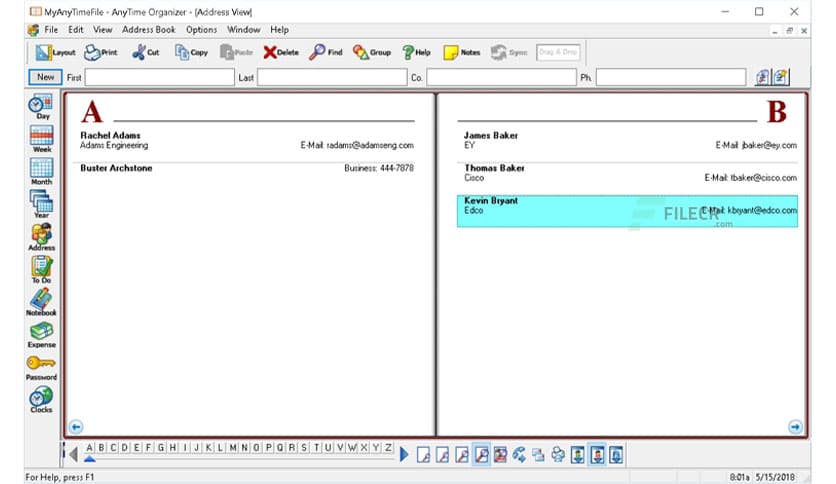Viewport: 836px width, 484px height.
Task: Delete the selected contact using Delete
Action: pos(281,52)
